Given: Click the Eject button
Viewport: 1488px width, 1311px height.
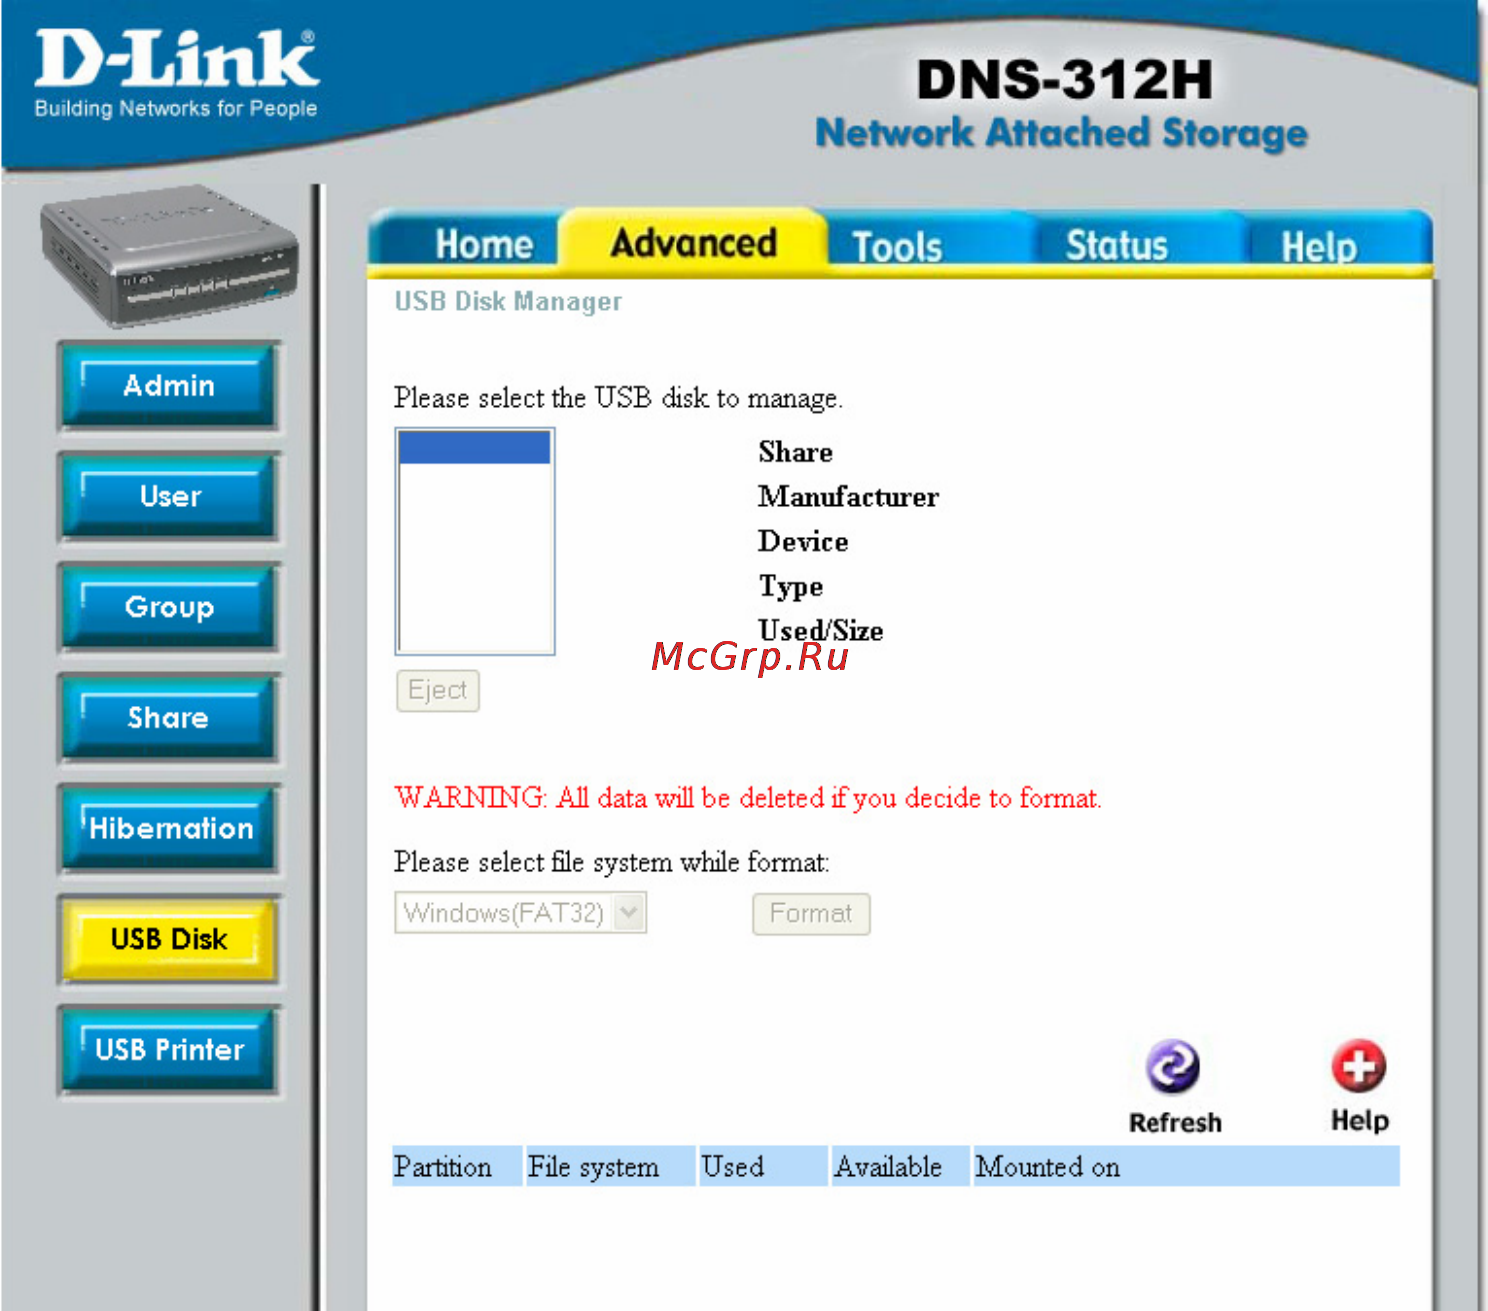Looking at the screenshot, I should 438,690.
